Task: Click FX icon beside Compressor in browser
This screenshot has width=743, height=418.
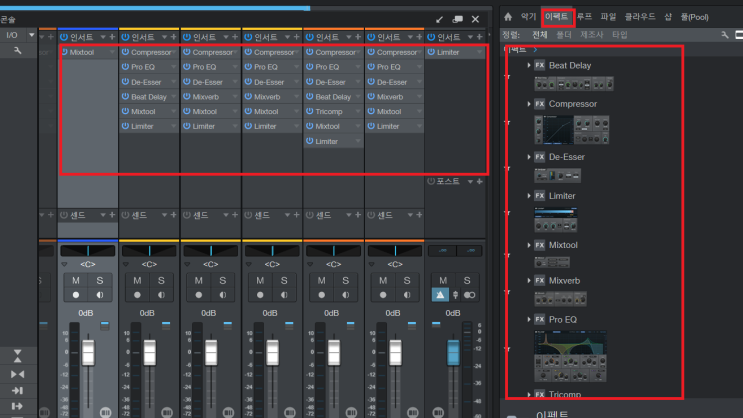Action: pos(539,104)
